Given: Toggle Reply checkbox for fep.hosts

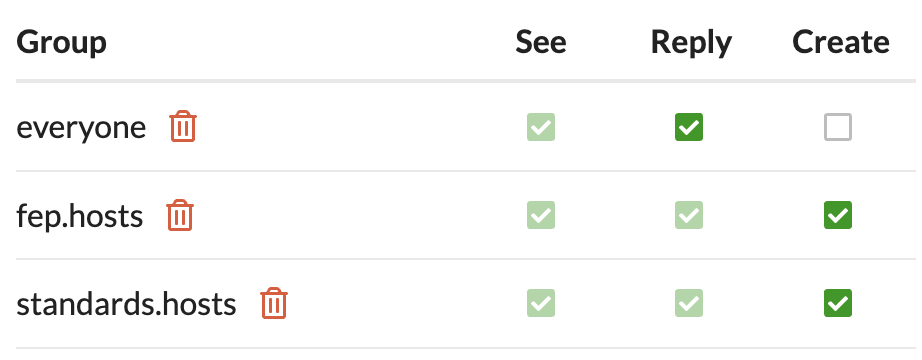Looking at the screenshot, I should click(689, 215).
